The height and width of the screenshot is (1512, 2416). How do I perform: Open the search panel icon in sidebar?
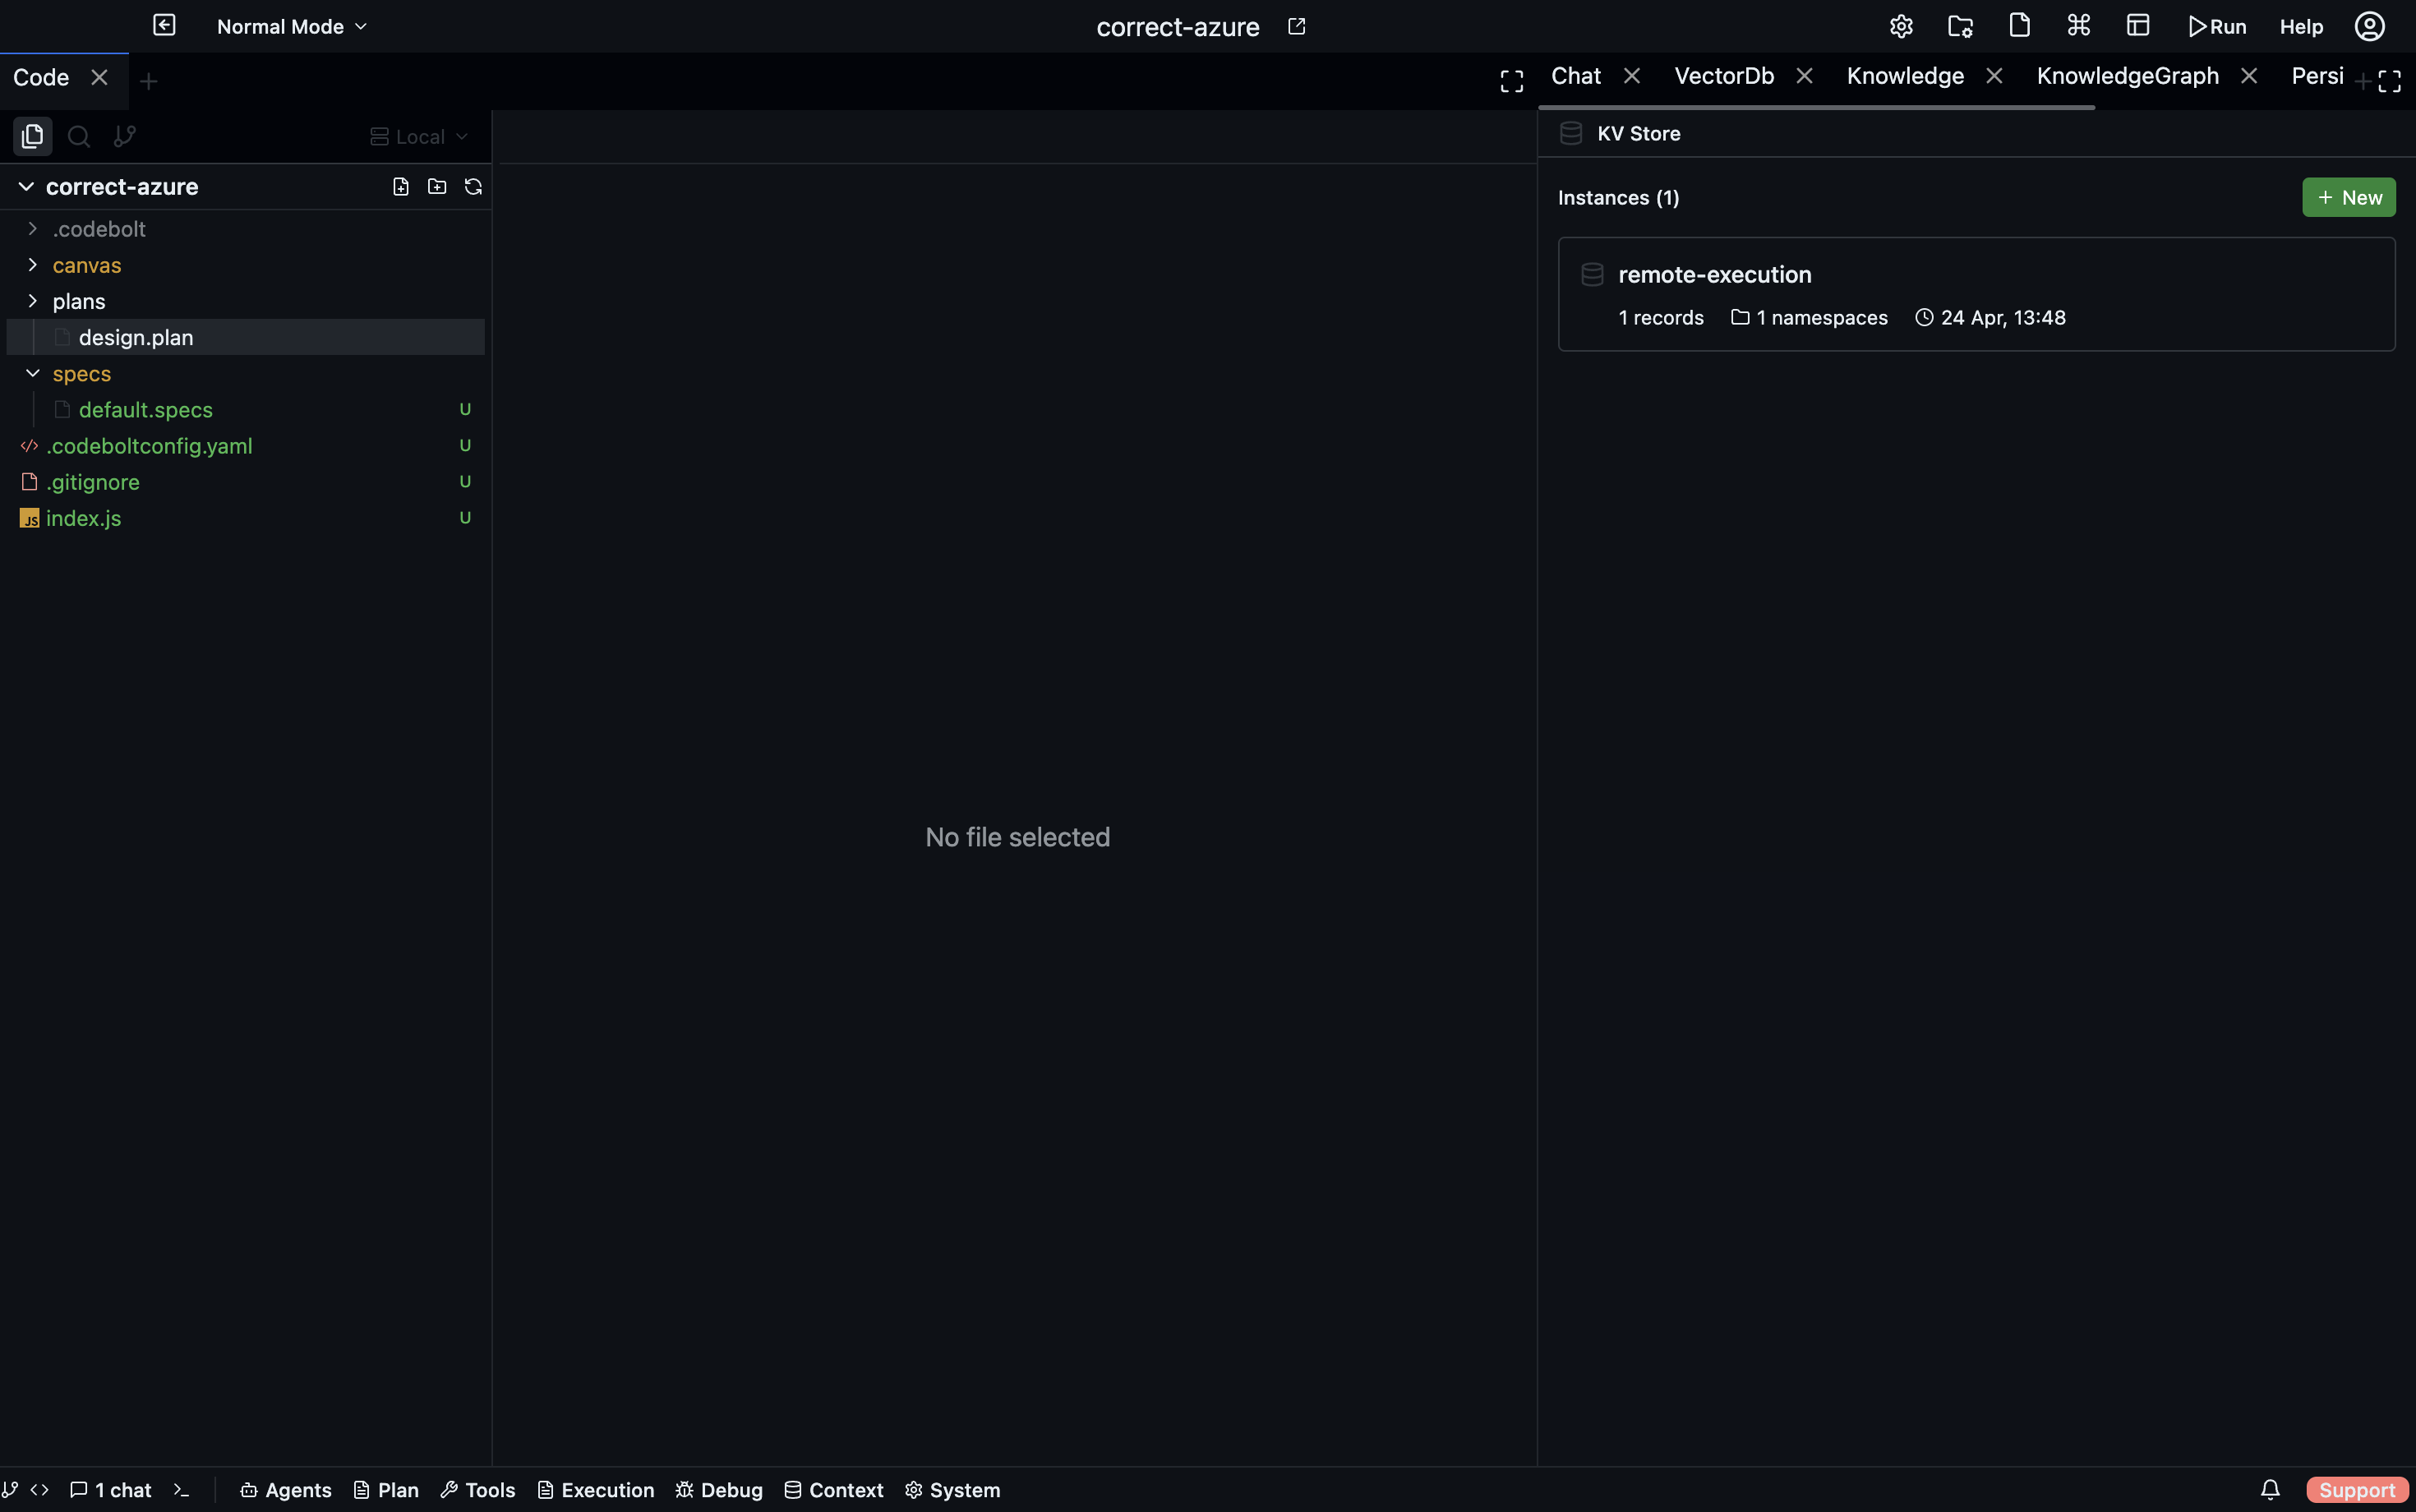(79, 136)
